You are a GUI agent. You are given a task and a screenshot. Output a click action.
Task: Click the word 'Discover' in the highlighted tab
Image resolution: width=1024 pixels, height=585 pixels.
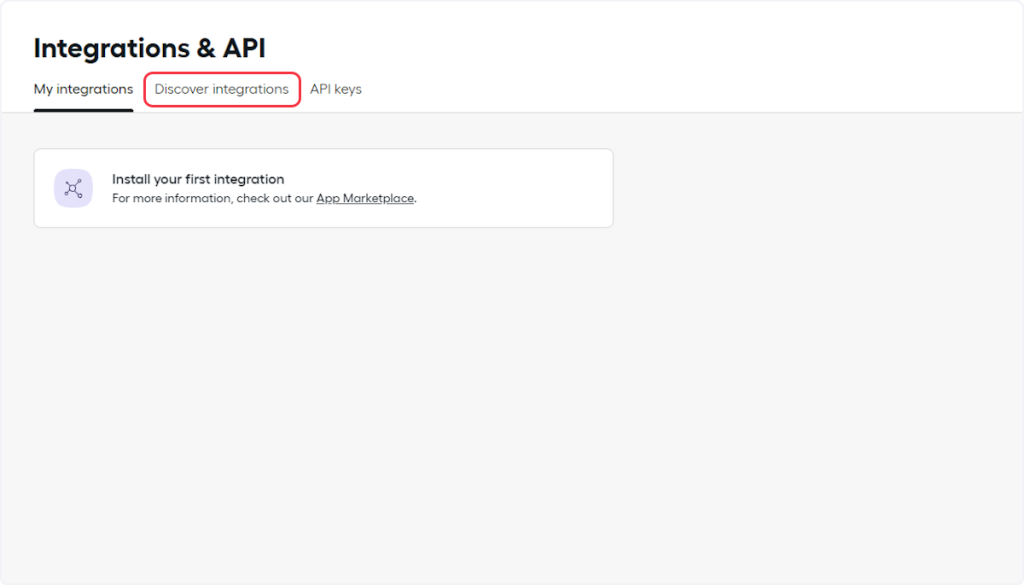(x=182, y=89)
